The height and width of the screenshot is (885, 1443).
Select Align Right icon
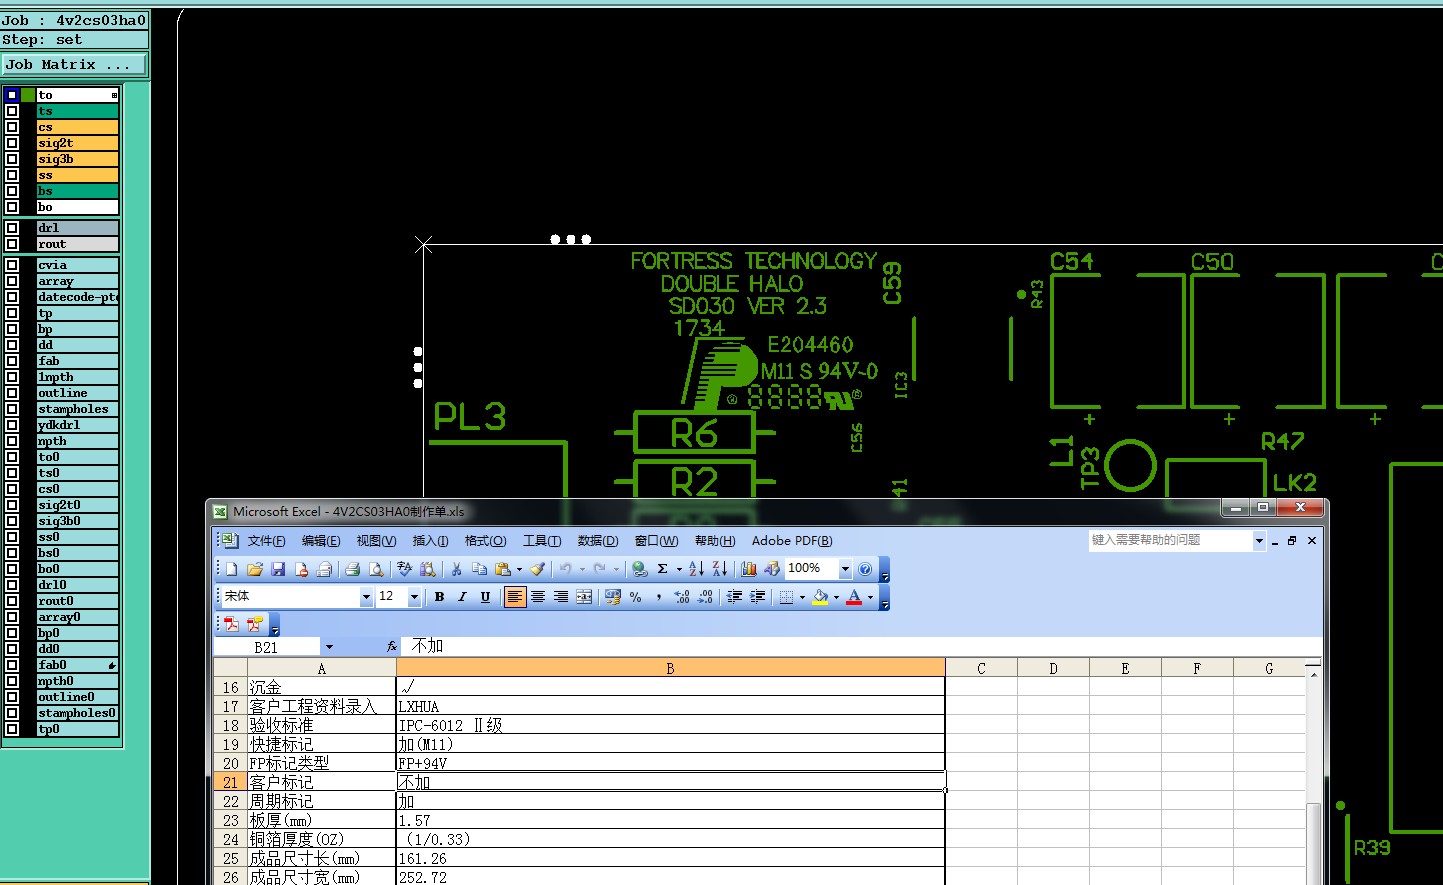561,597
